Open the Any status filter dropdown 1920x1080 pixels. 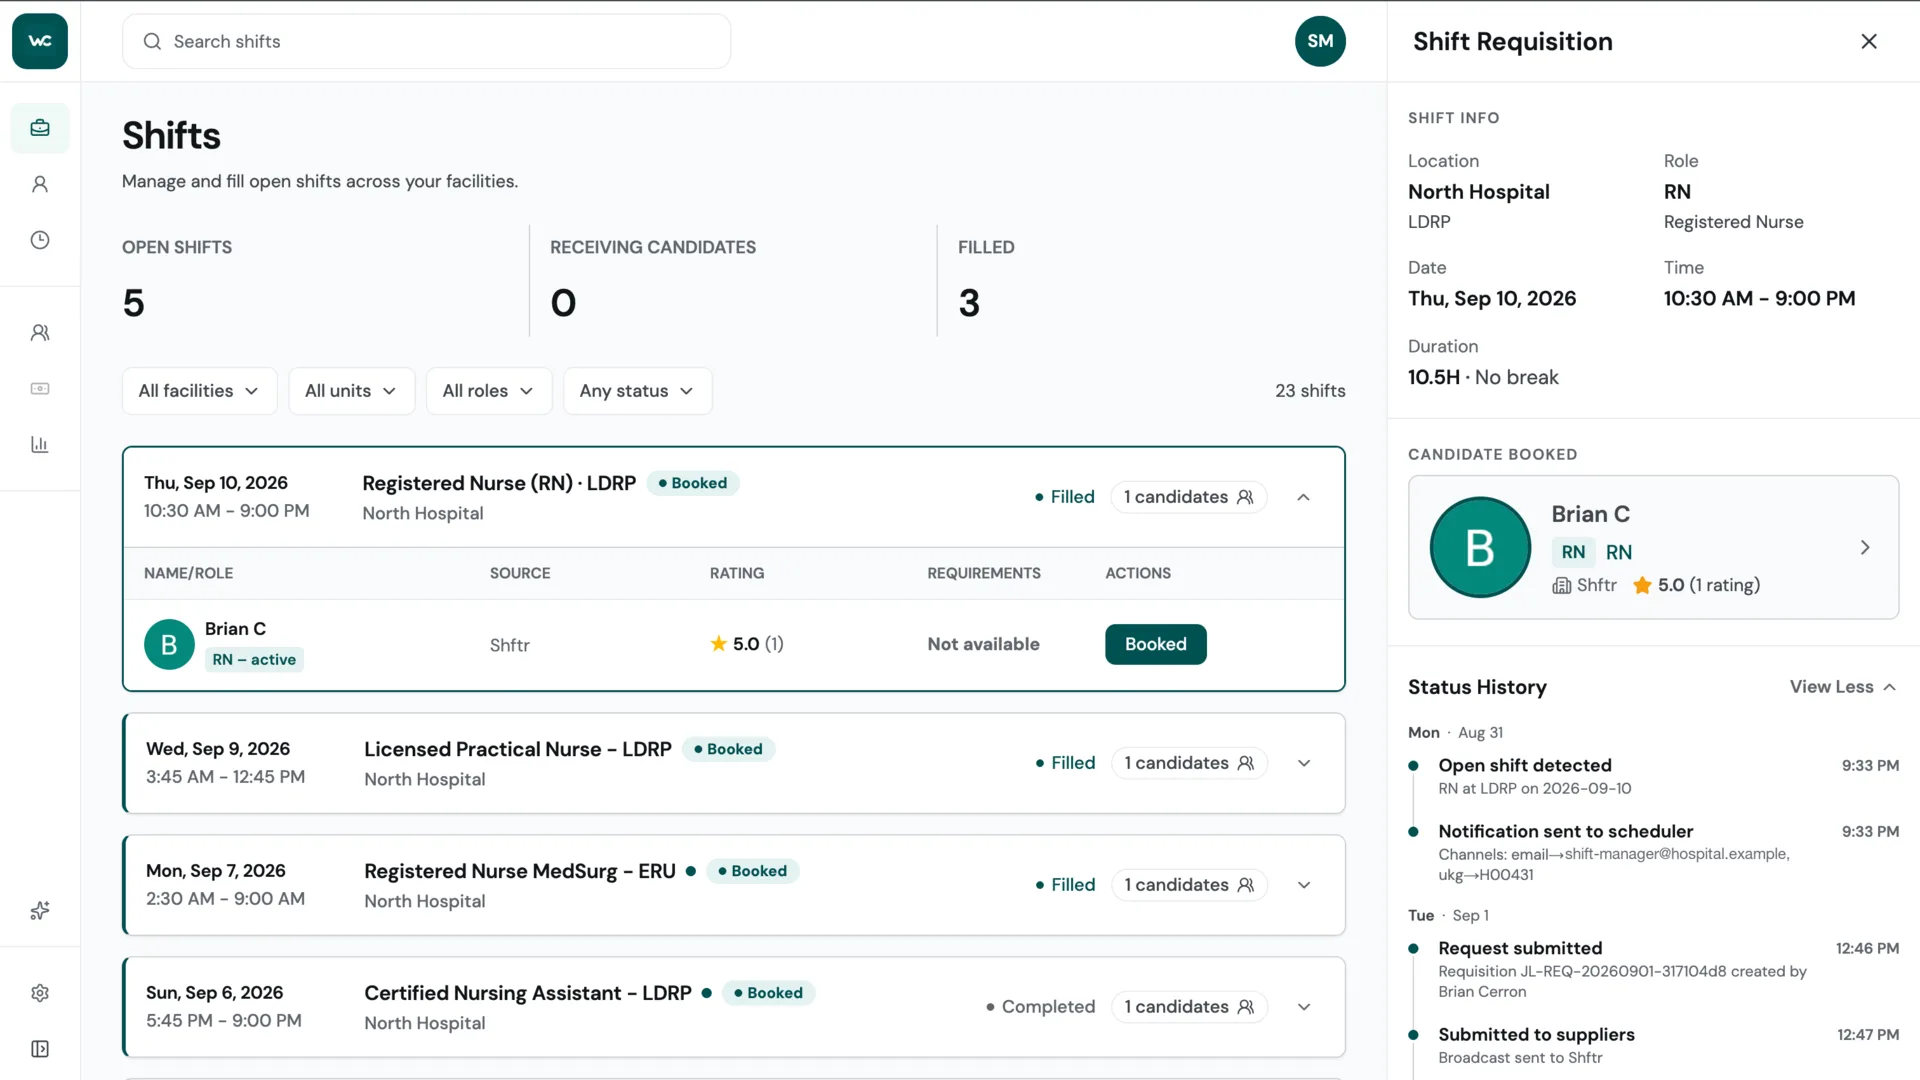pos(637,391)
